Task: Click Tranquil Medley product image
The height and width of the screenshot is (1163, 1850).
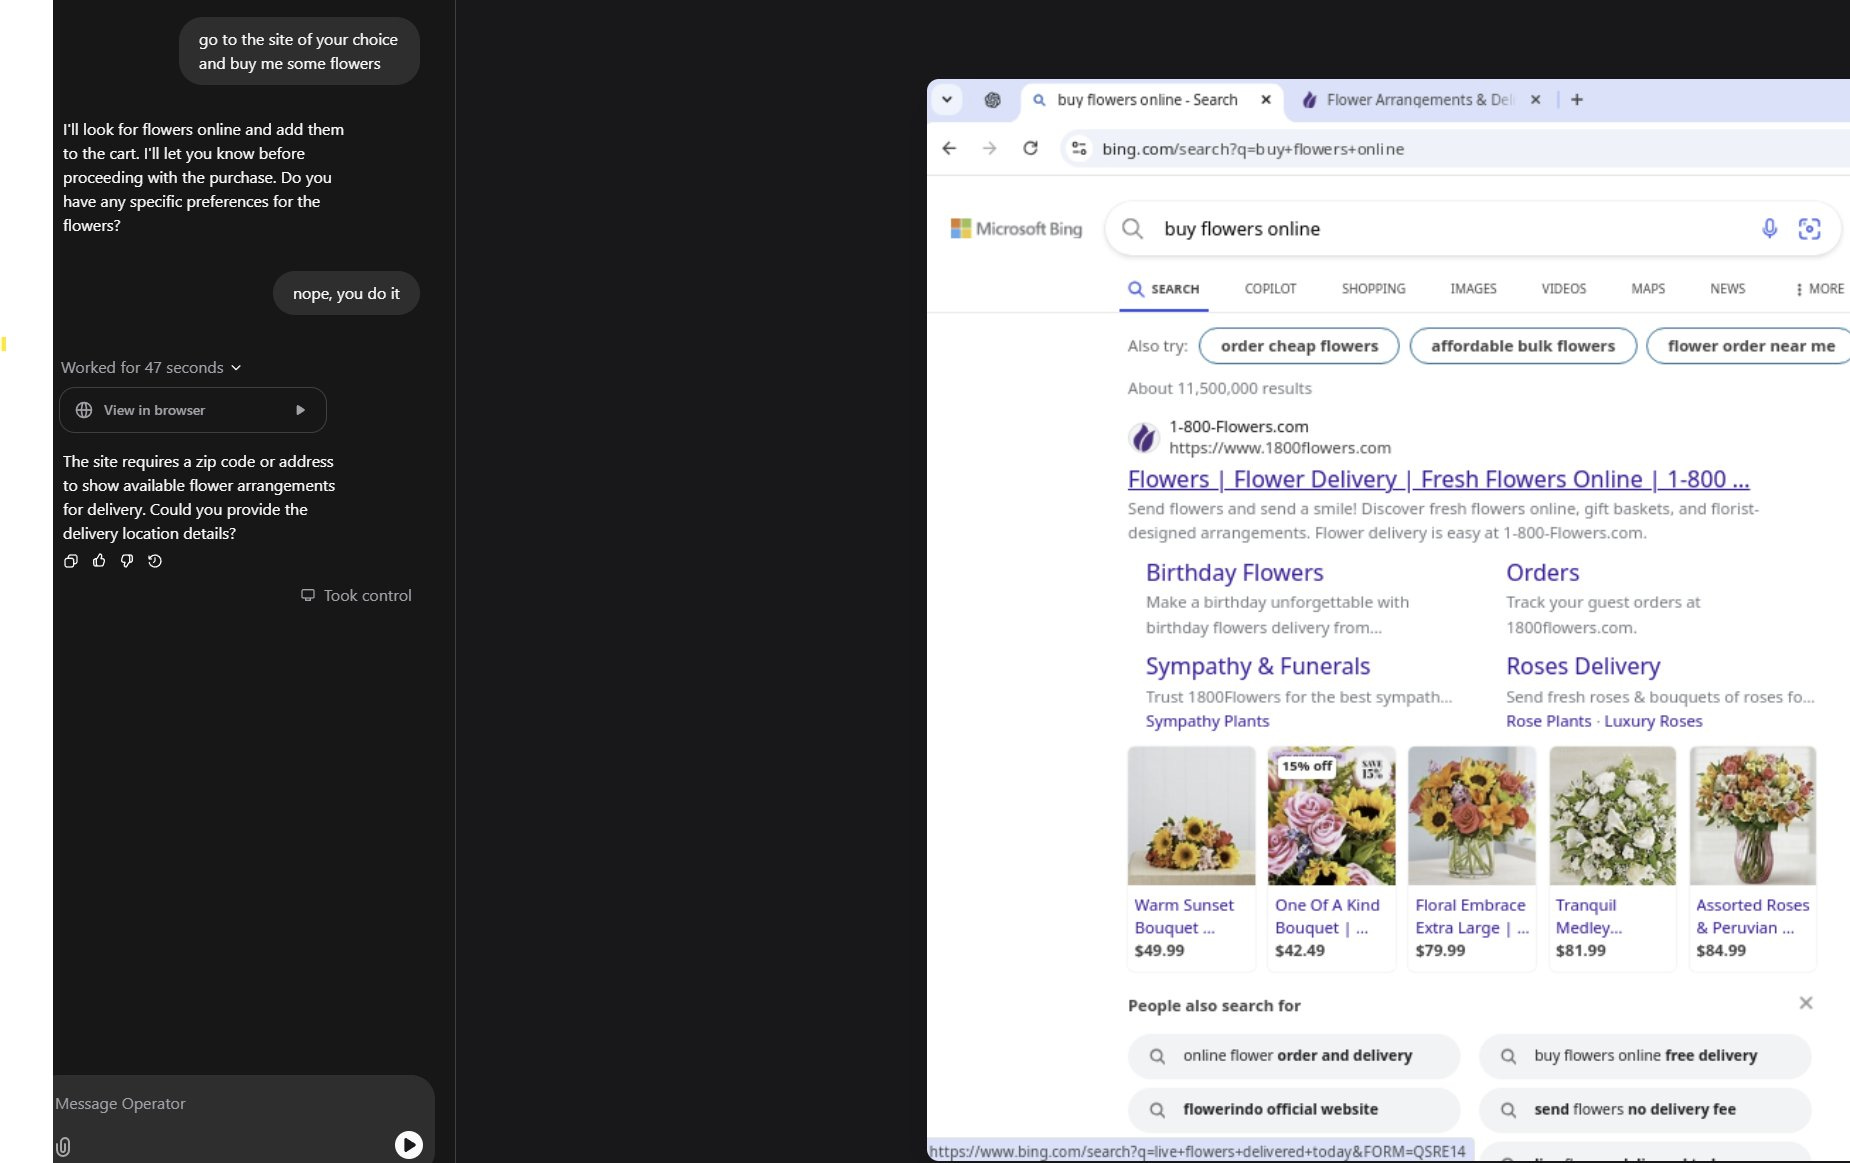Action: click(x=1612, y=815)
